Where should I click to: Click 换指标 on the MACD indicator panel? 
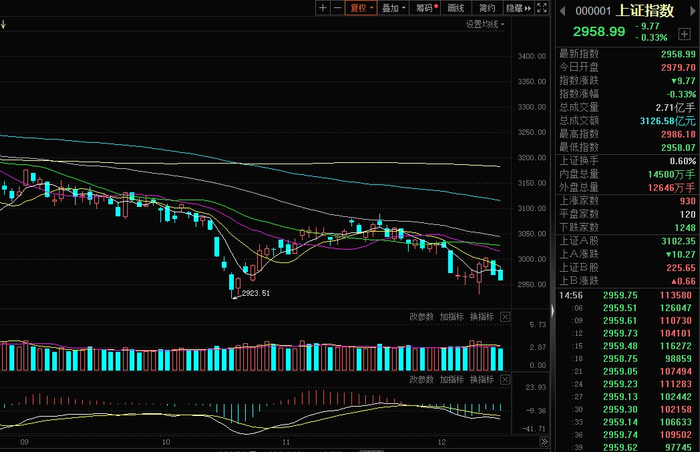[x=482, y=380]
